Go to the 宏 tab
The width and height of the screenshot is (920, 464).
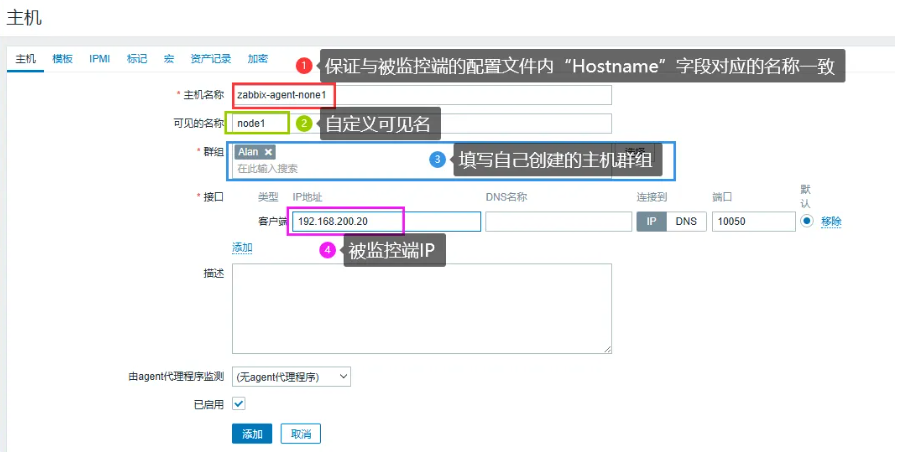[x=169, y=59]
